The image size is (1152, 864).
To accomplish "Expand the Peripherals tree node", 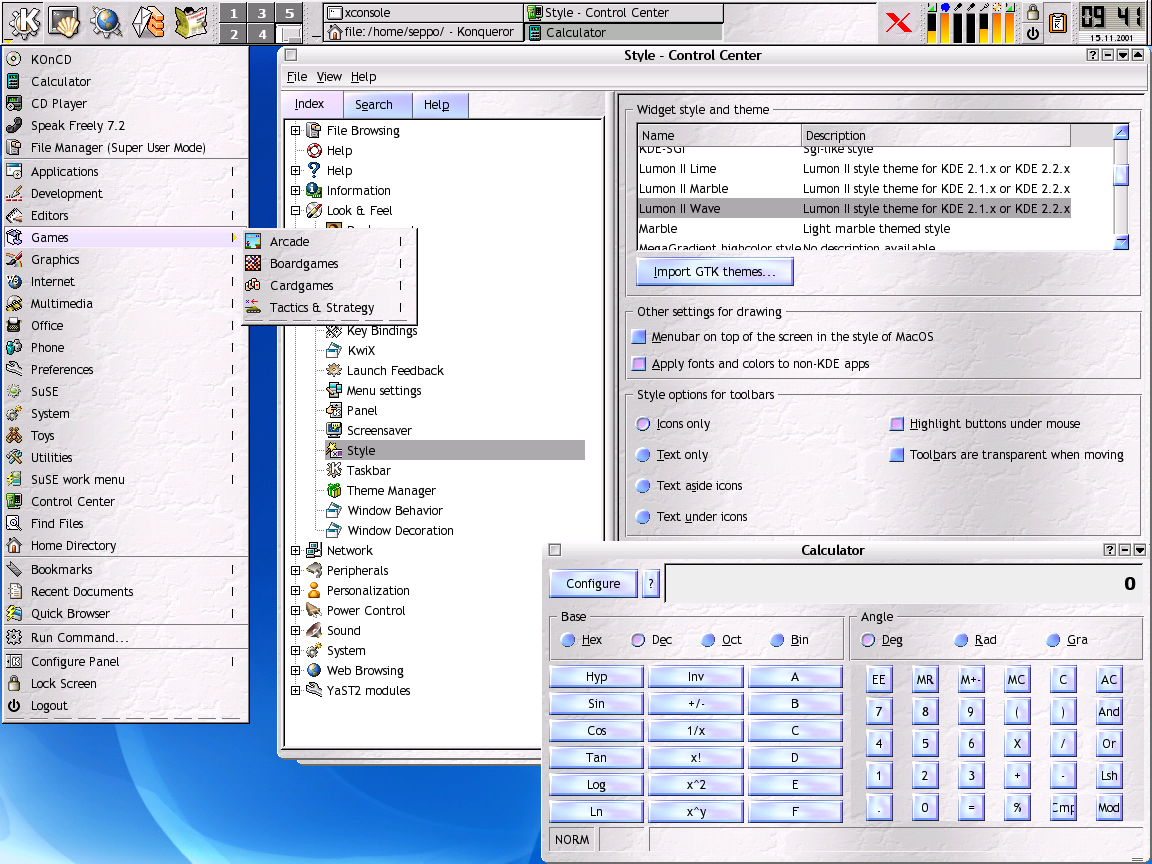I will 295,570.
